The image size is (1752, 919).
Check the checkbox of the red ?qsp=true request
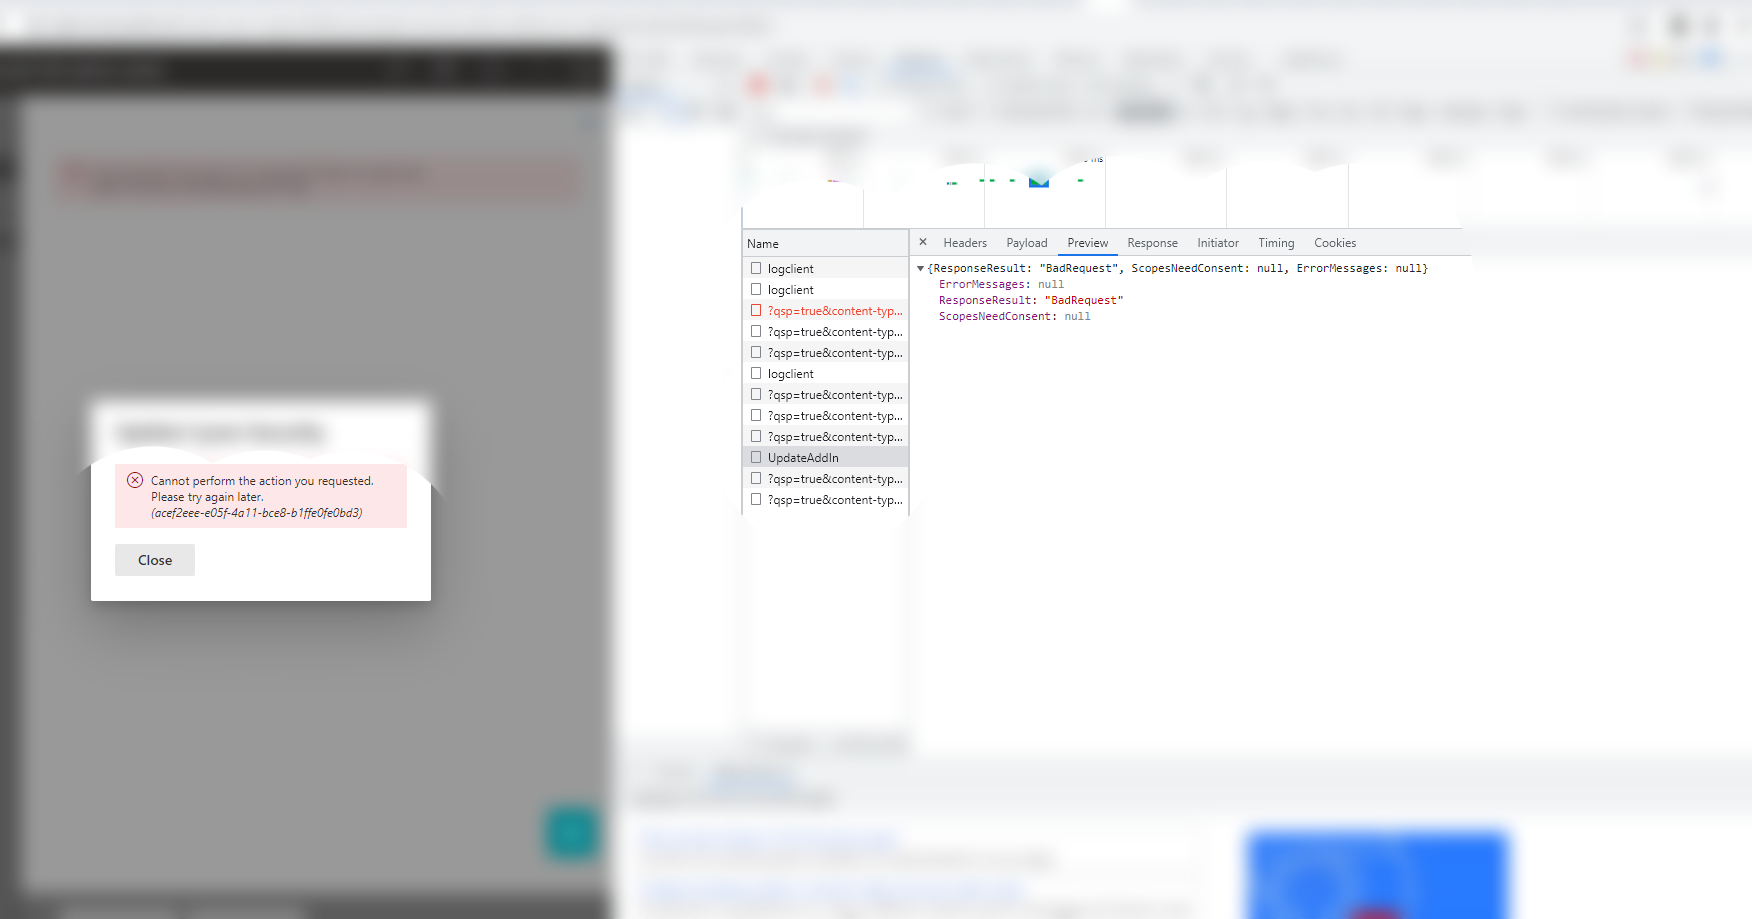tap(756, 310)
